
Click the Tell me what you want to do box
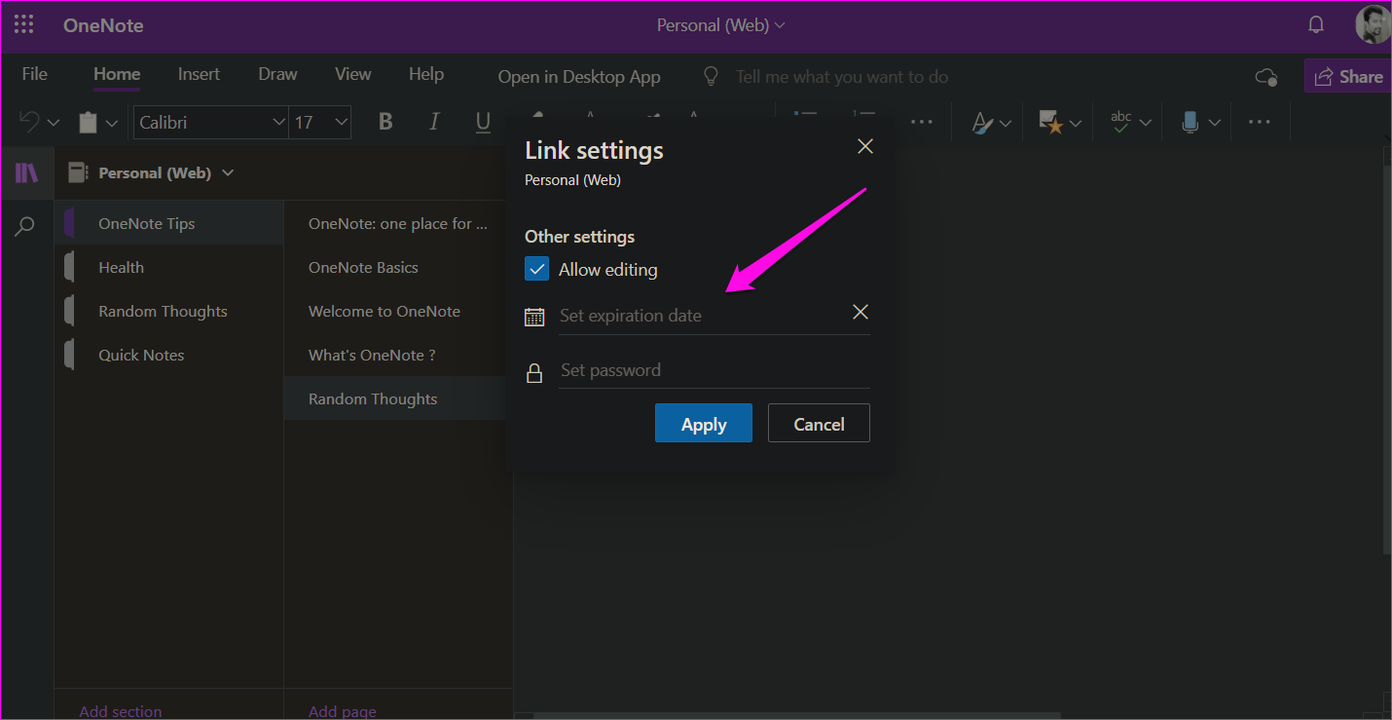coord(842,76)
